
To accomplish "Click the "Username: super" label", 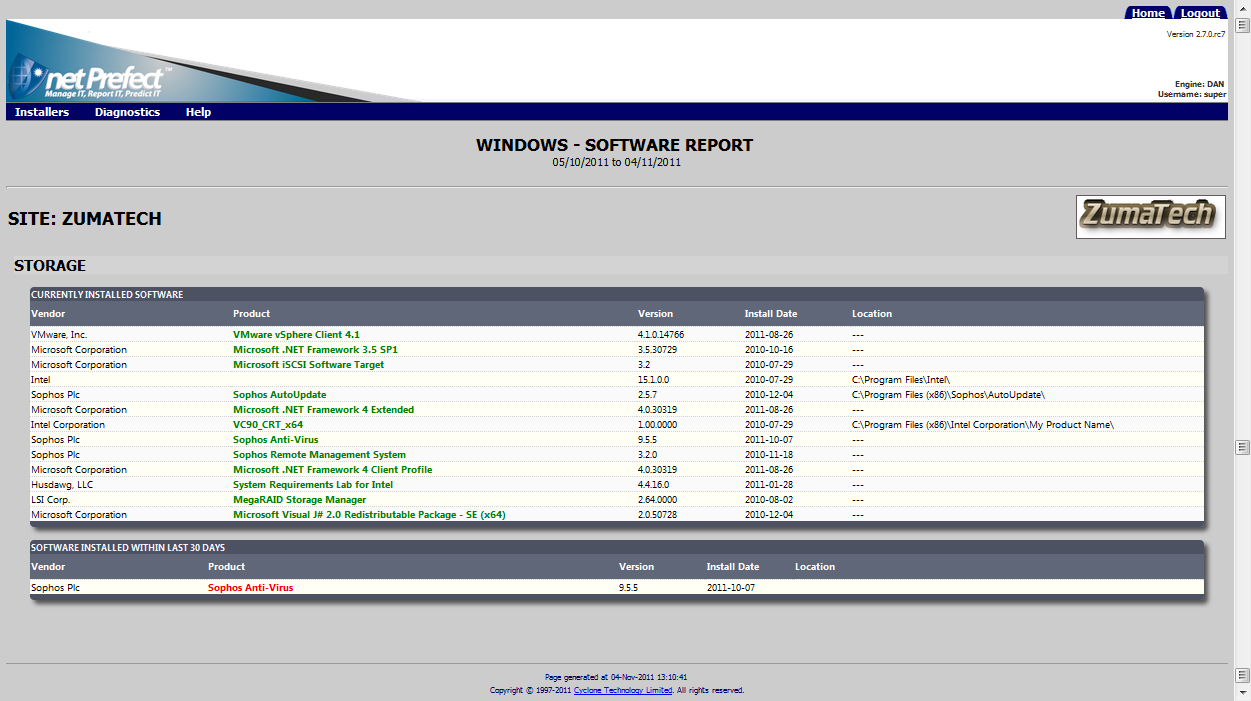I will tap(1192, 94).
